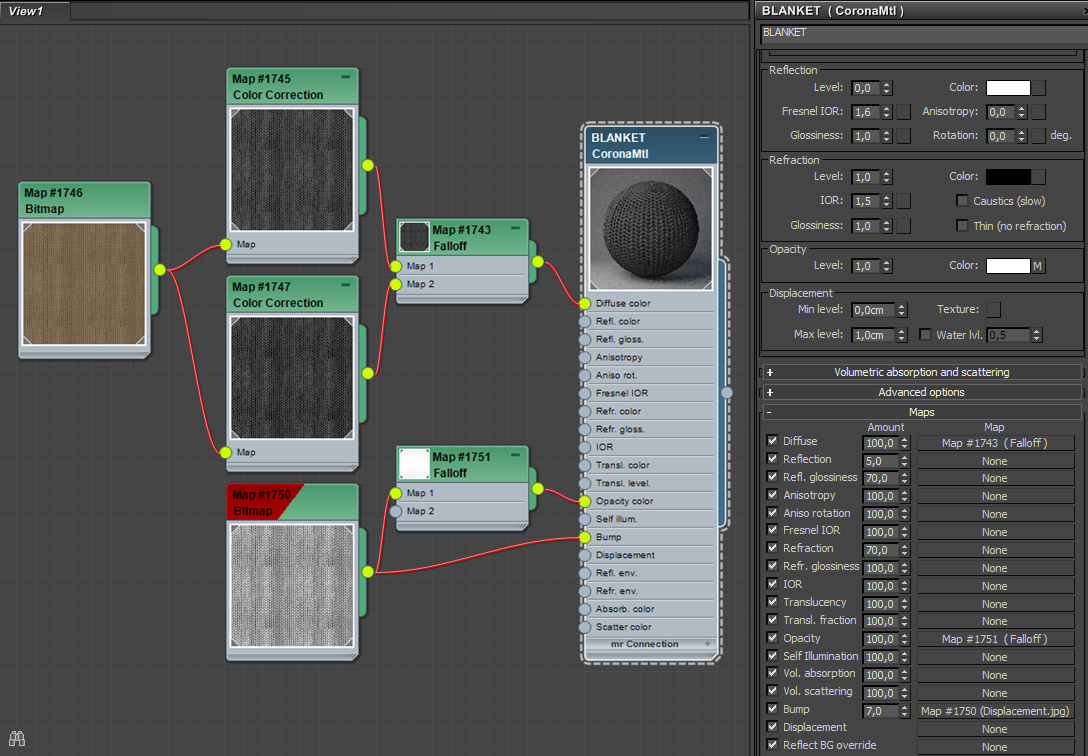Uncheck the Diffuse map checkbox
This screenshot has width=1088, height=756.
point(772,440)
